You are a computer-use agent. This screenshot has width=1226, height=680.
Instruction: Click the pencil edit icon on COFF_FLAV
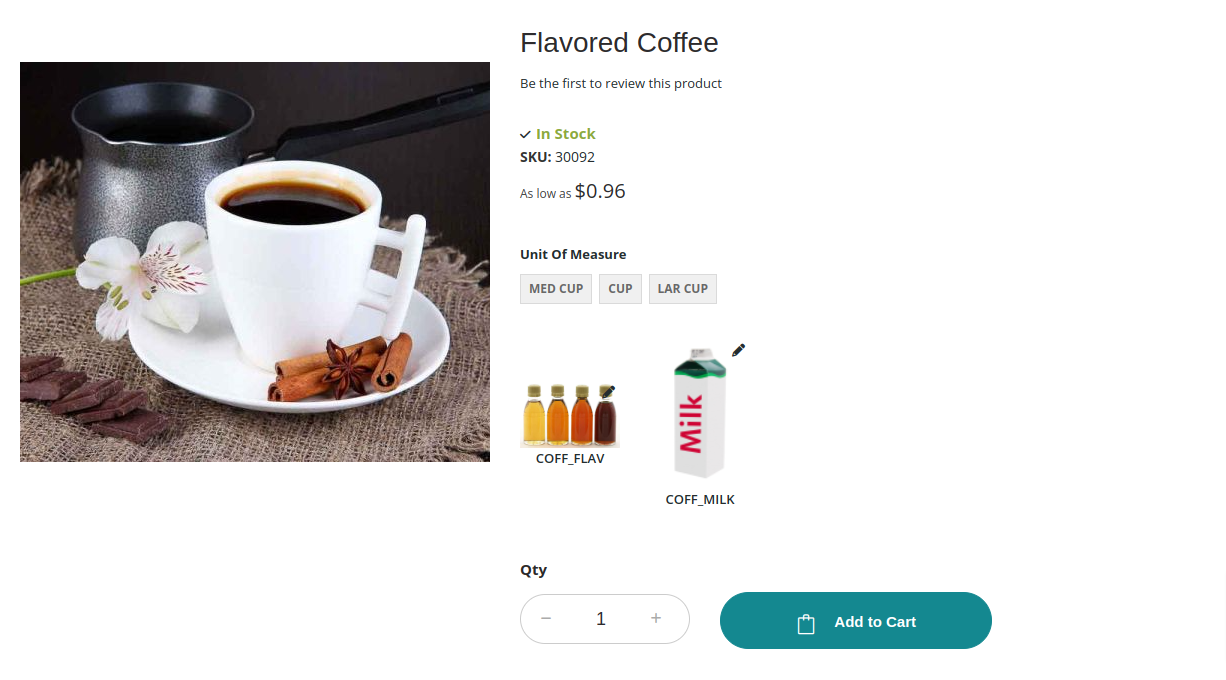point(607,392)
